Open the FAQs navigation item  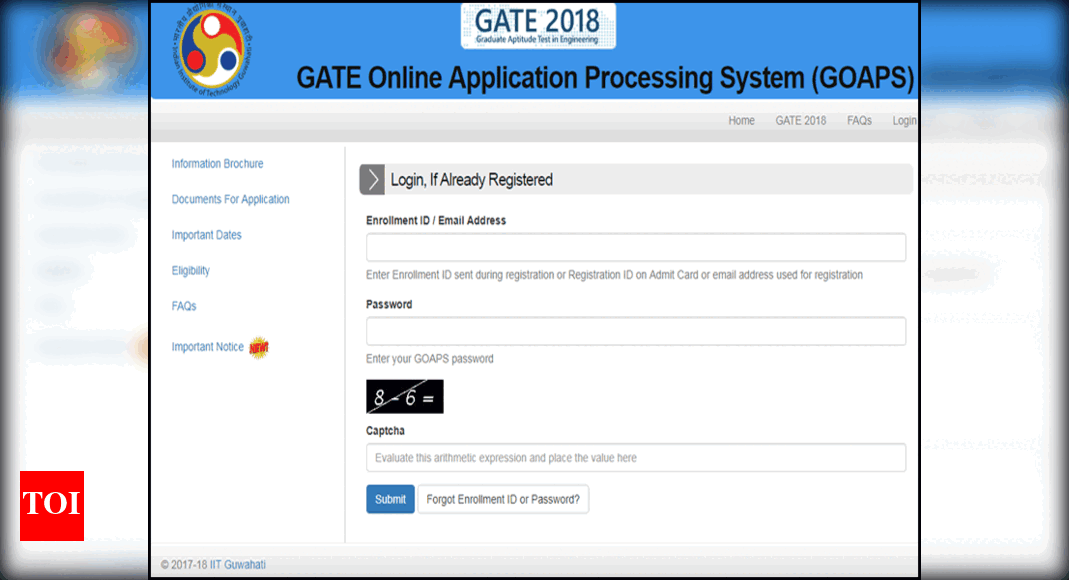tap(858, 120)
